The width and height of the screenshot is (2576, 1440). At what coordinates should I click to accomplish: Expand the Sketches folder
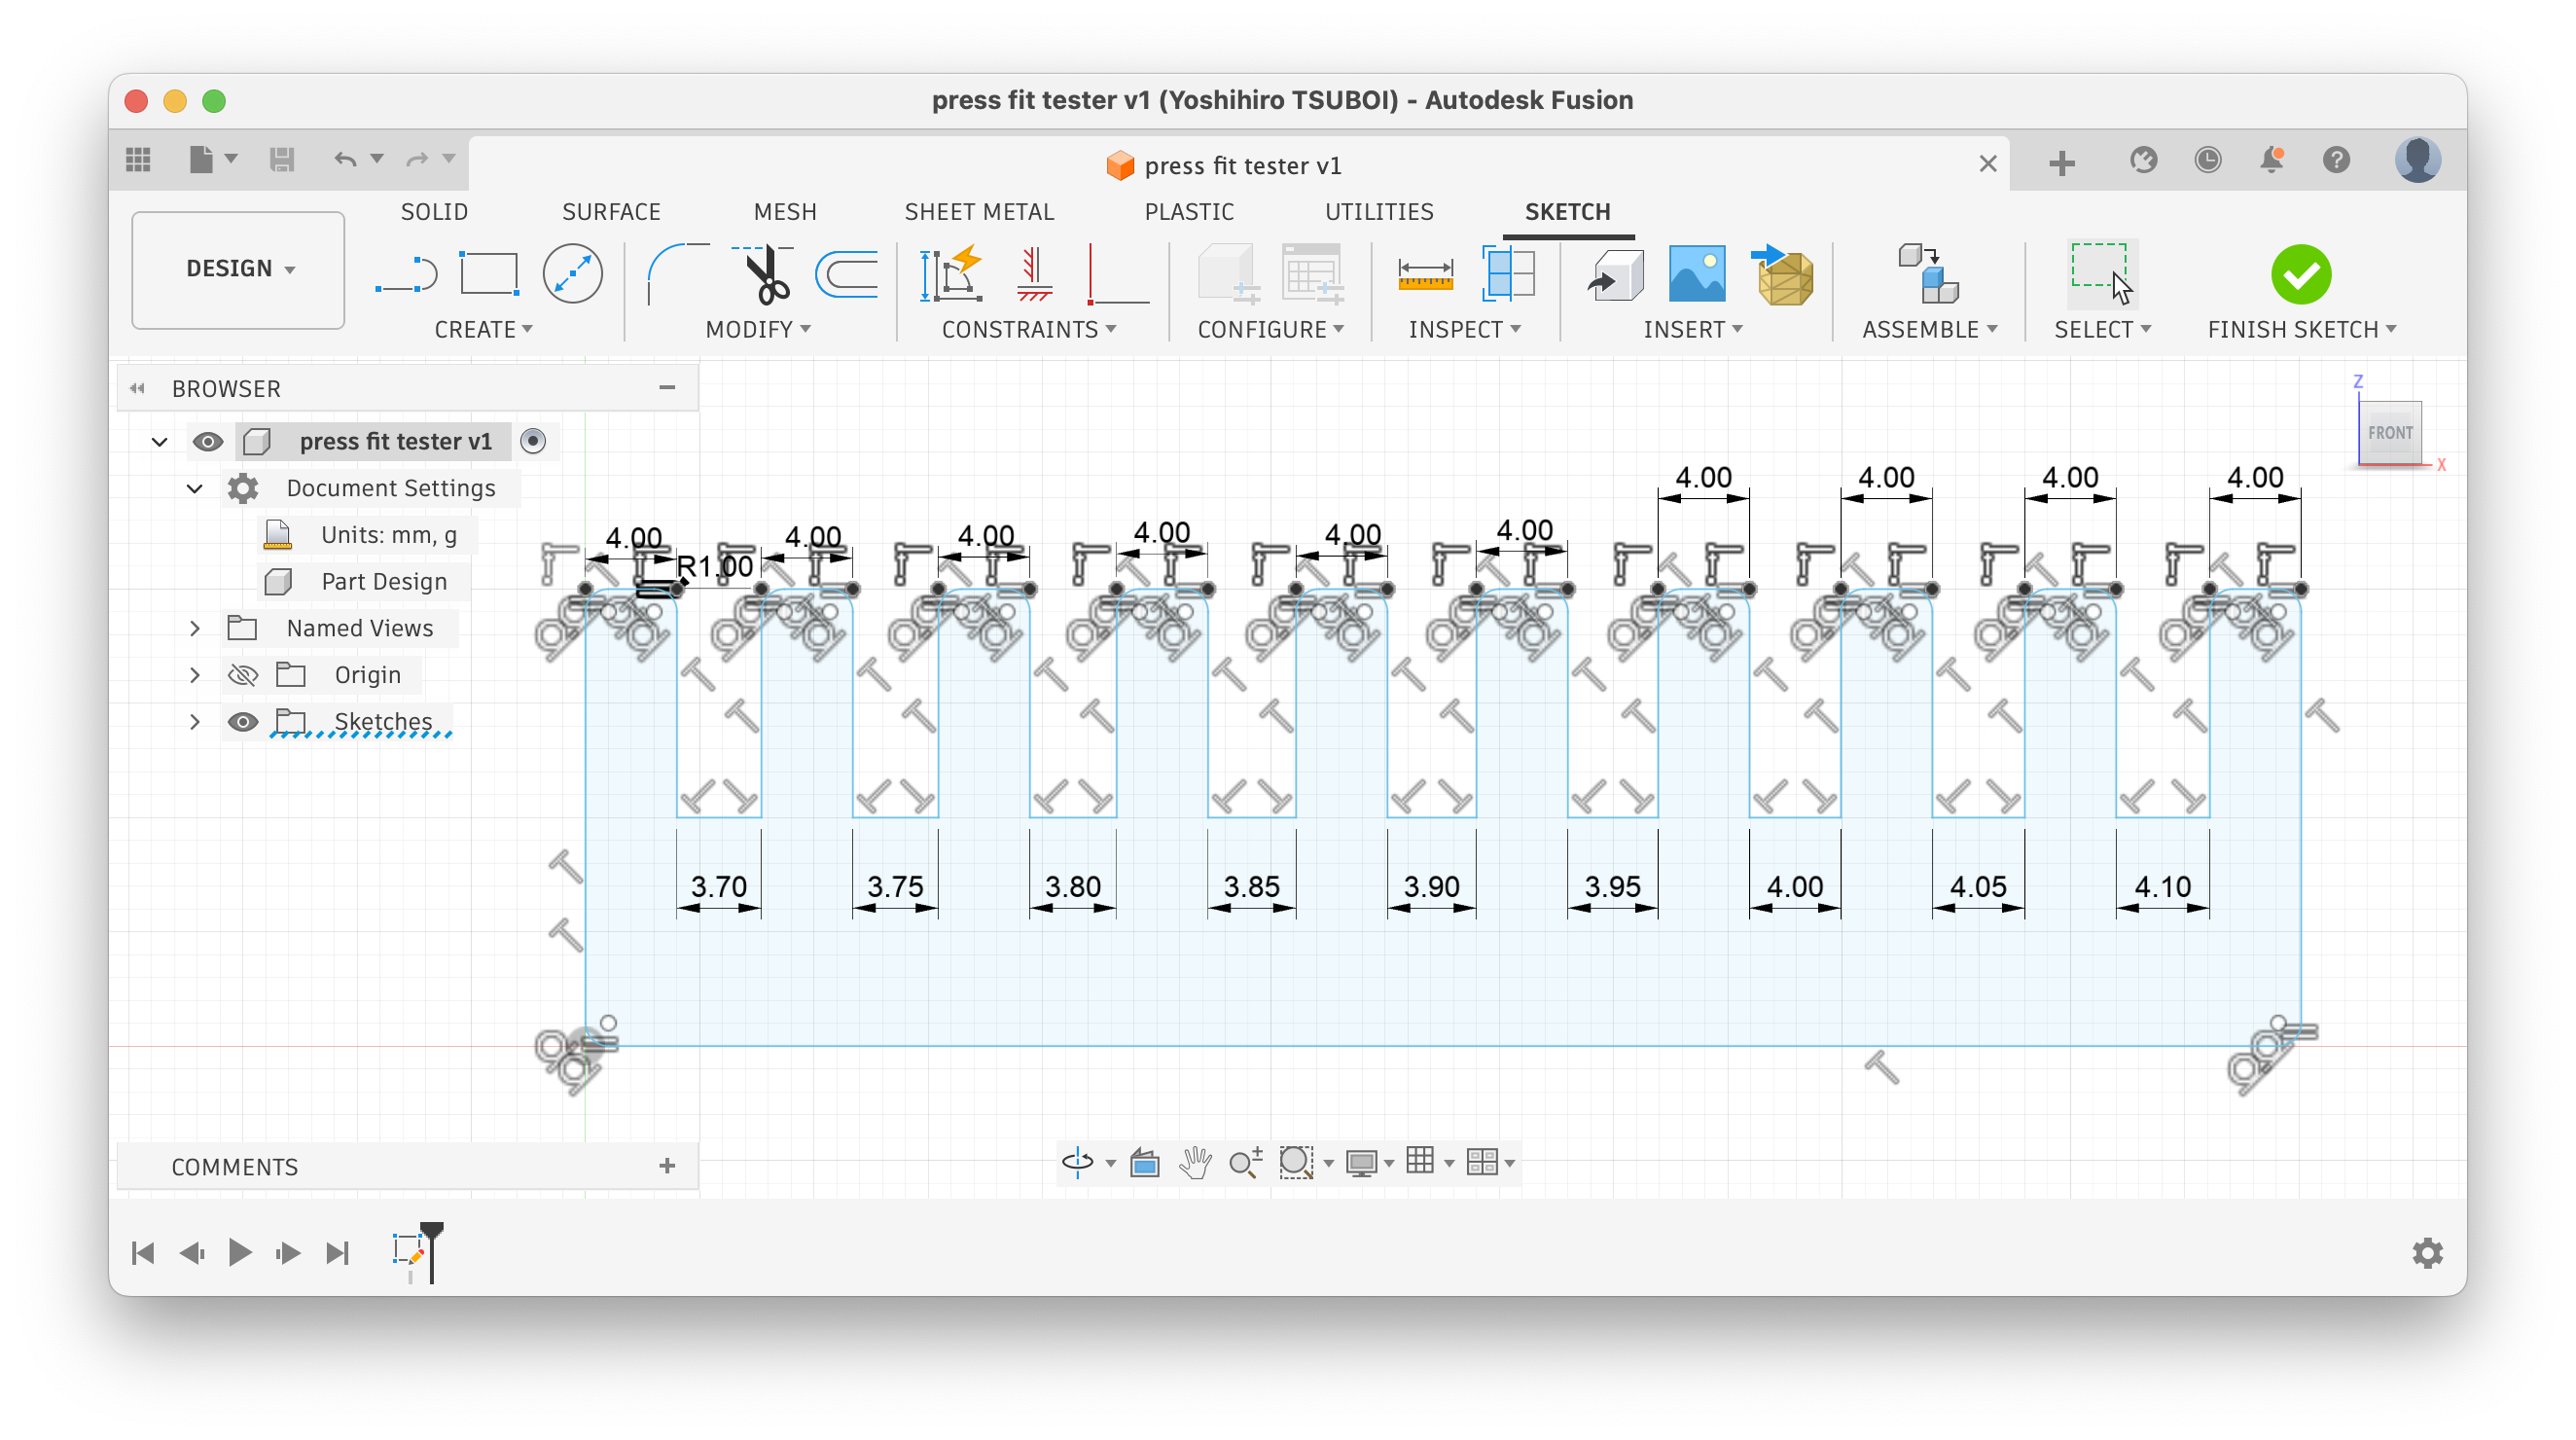[x=195, y=722]
